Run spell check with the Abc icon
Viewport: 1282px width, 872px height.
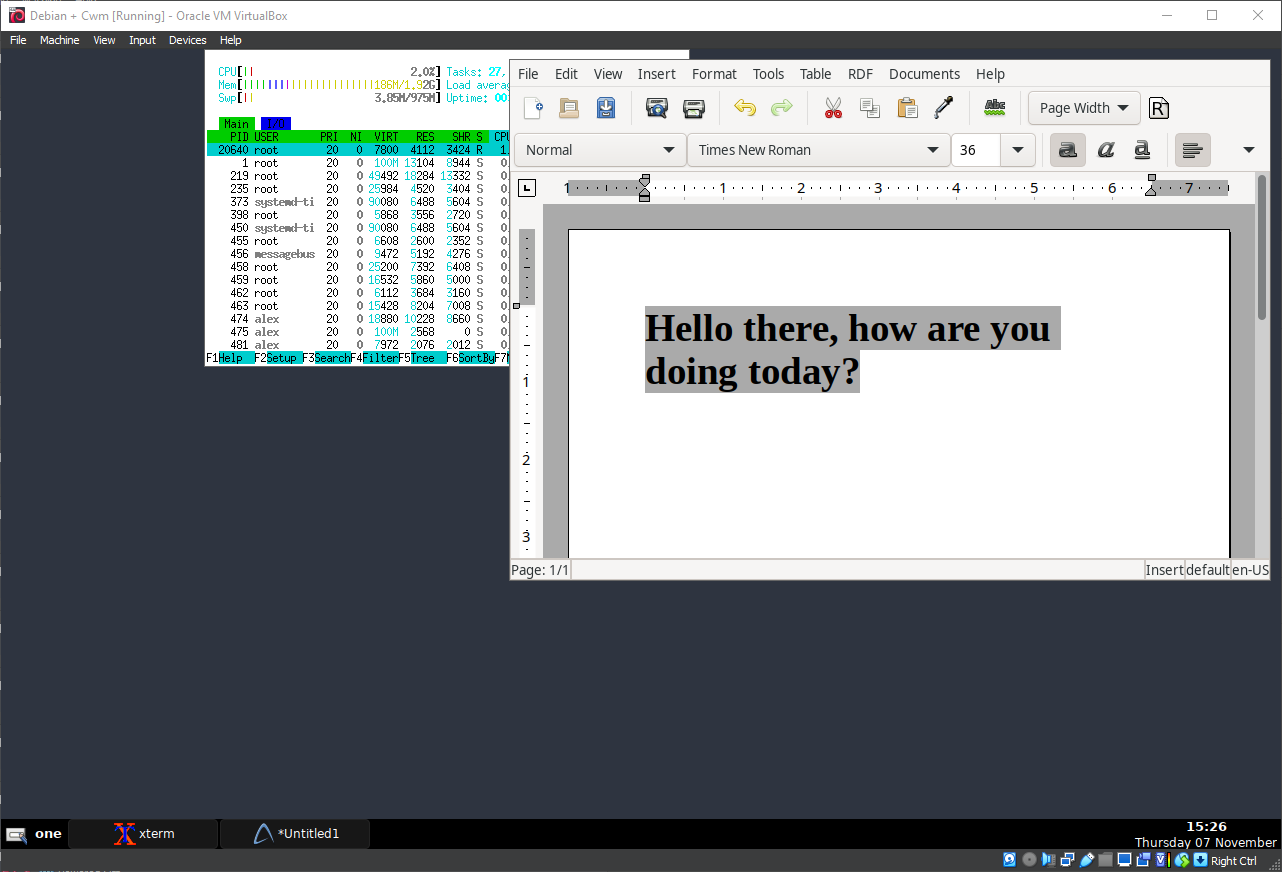[994, 108]
